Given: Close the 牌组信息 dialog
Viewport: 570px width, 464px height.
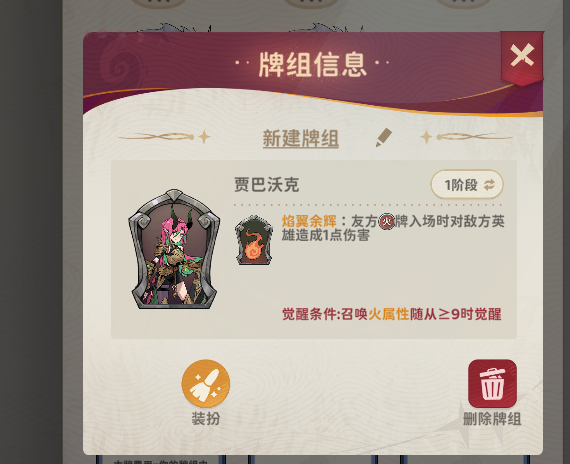Looking at the screenshot, I should [x=522, y=55].
